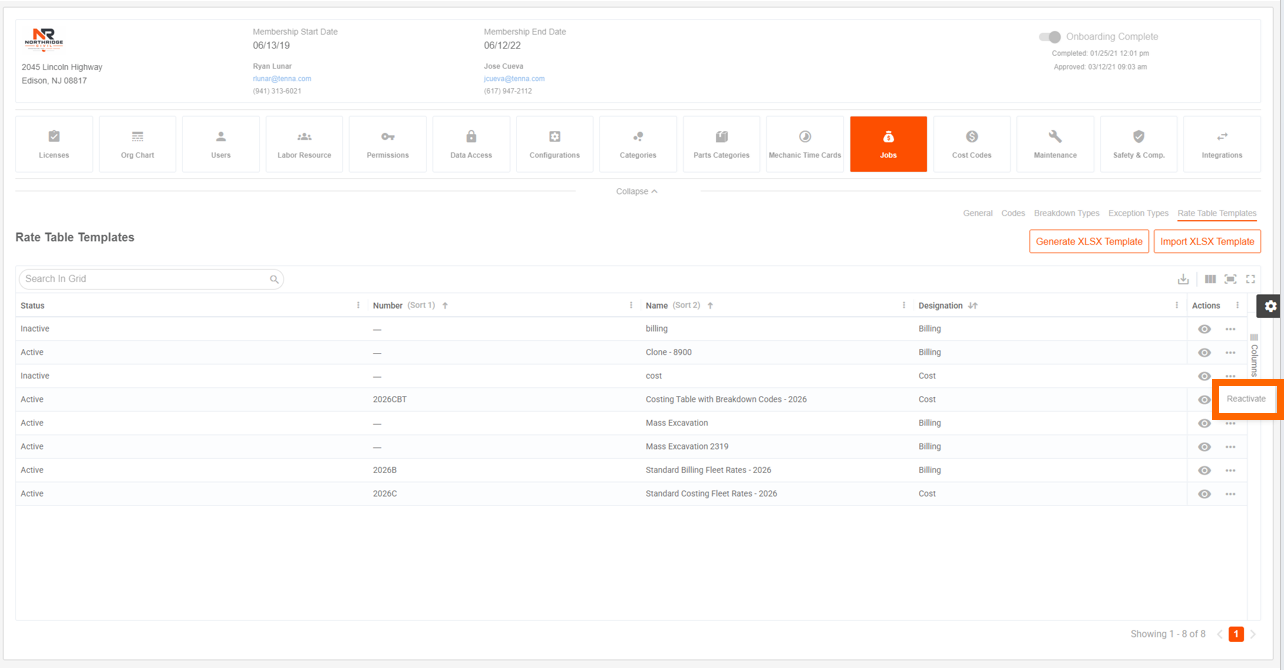1284x670 pixels.
Task: Open the Integrations tile
Action: click(x=1222, y=144)
